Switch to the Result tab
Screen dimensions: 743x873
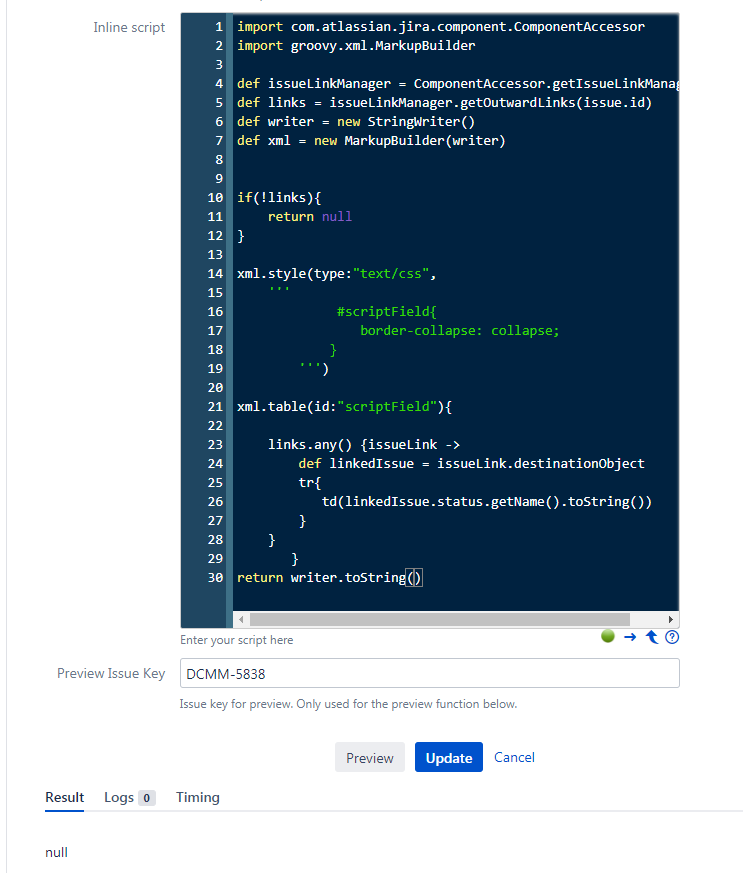pos(65,797)
